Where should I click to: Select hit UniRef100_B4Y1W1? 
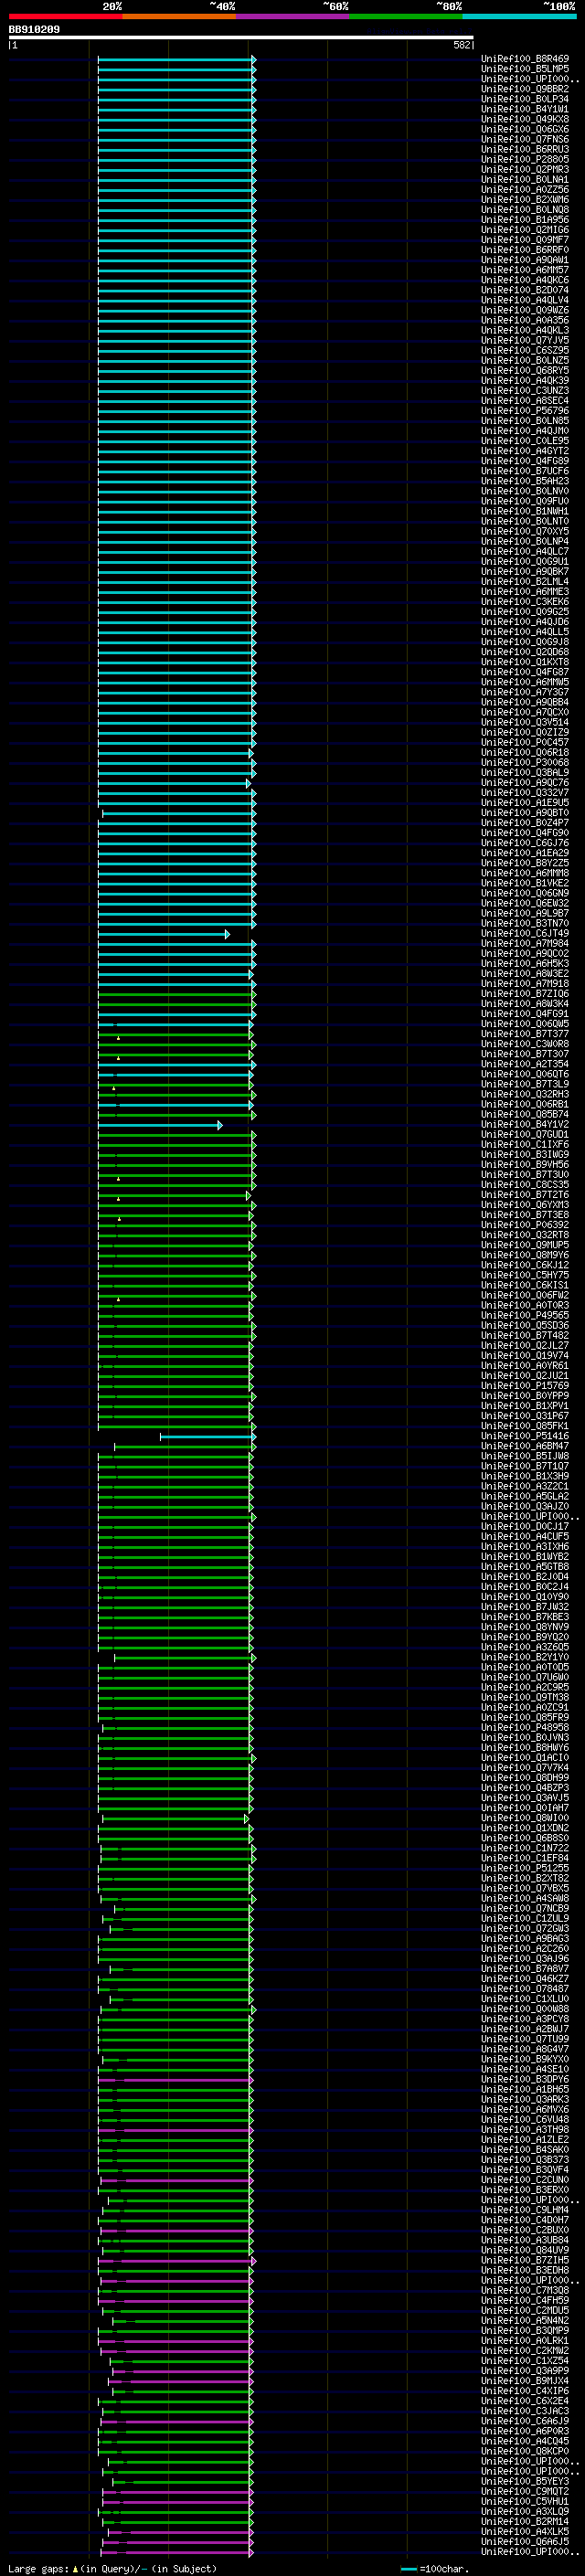point(525,109)
